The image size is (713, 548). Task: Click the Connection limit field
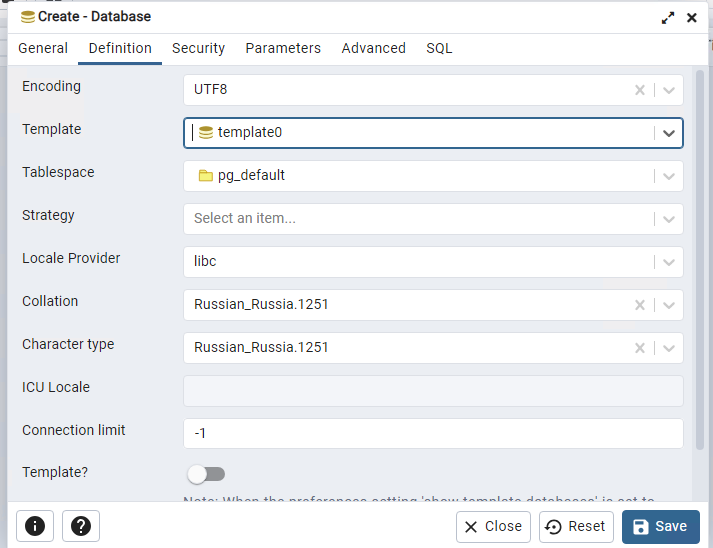[433, 433]
